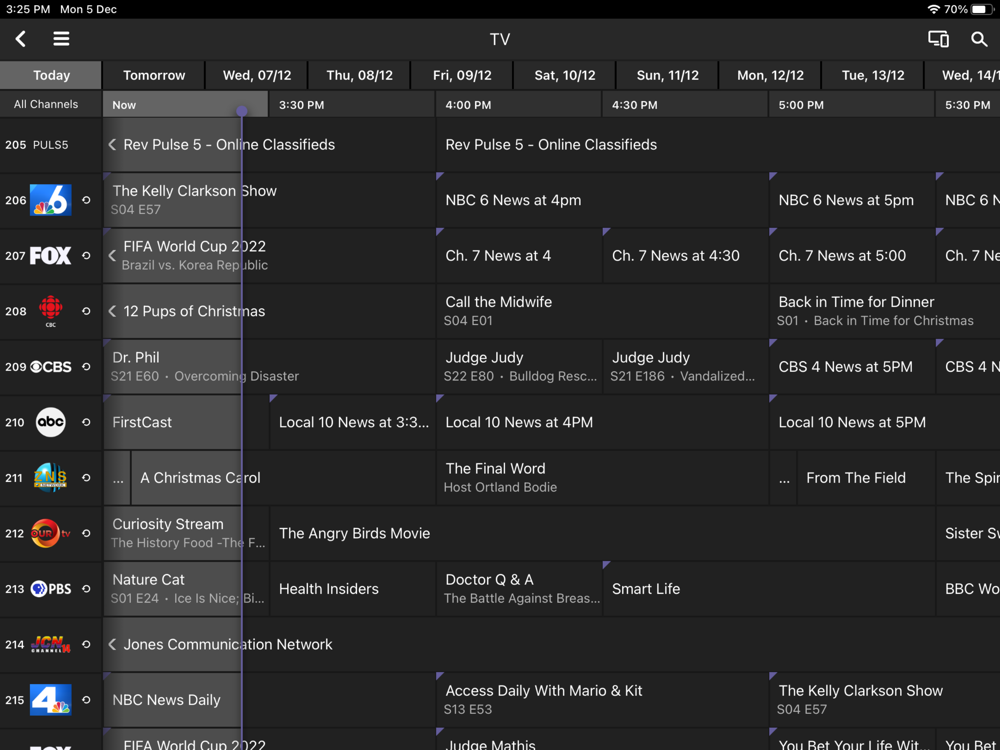Viewport: 1000px width, 750px height.
Task: Open Dr. Phil Overcoming Disaster episode
Action: click(x=268, y=367)
